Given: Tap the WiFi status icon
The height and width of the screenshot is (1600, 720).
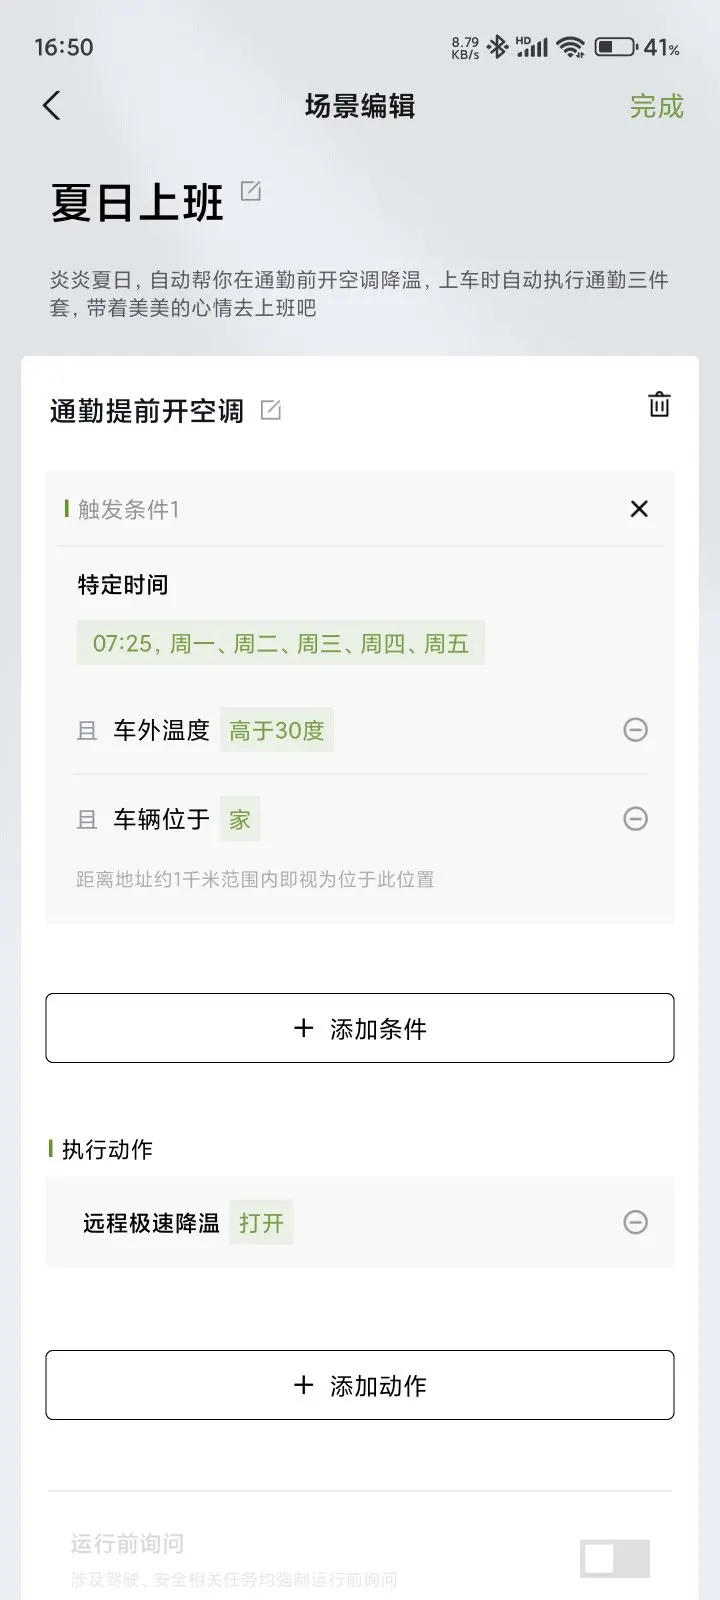Looking at the screenshot, I should 571,47.
